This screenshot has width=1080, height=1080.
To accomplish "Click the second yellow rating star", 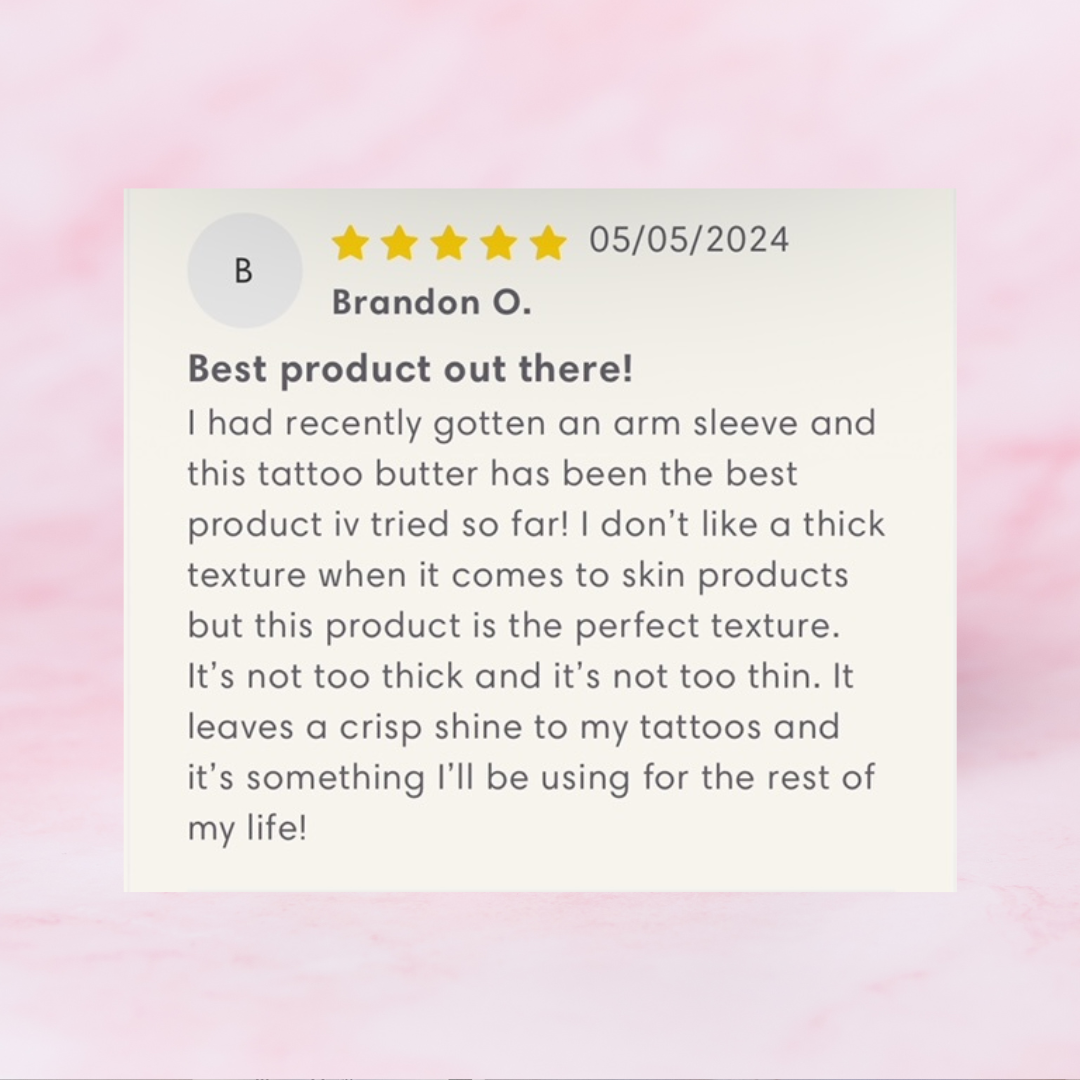I will coord(399,243).
